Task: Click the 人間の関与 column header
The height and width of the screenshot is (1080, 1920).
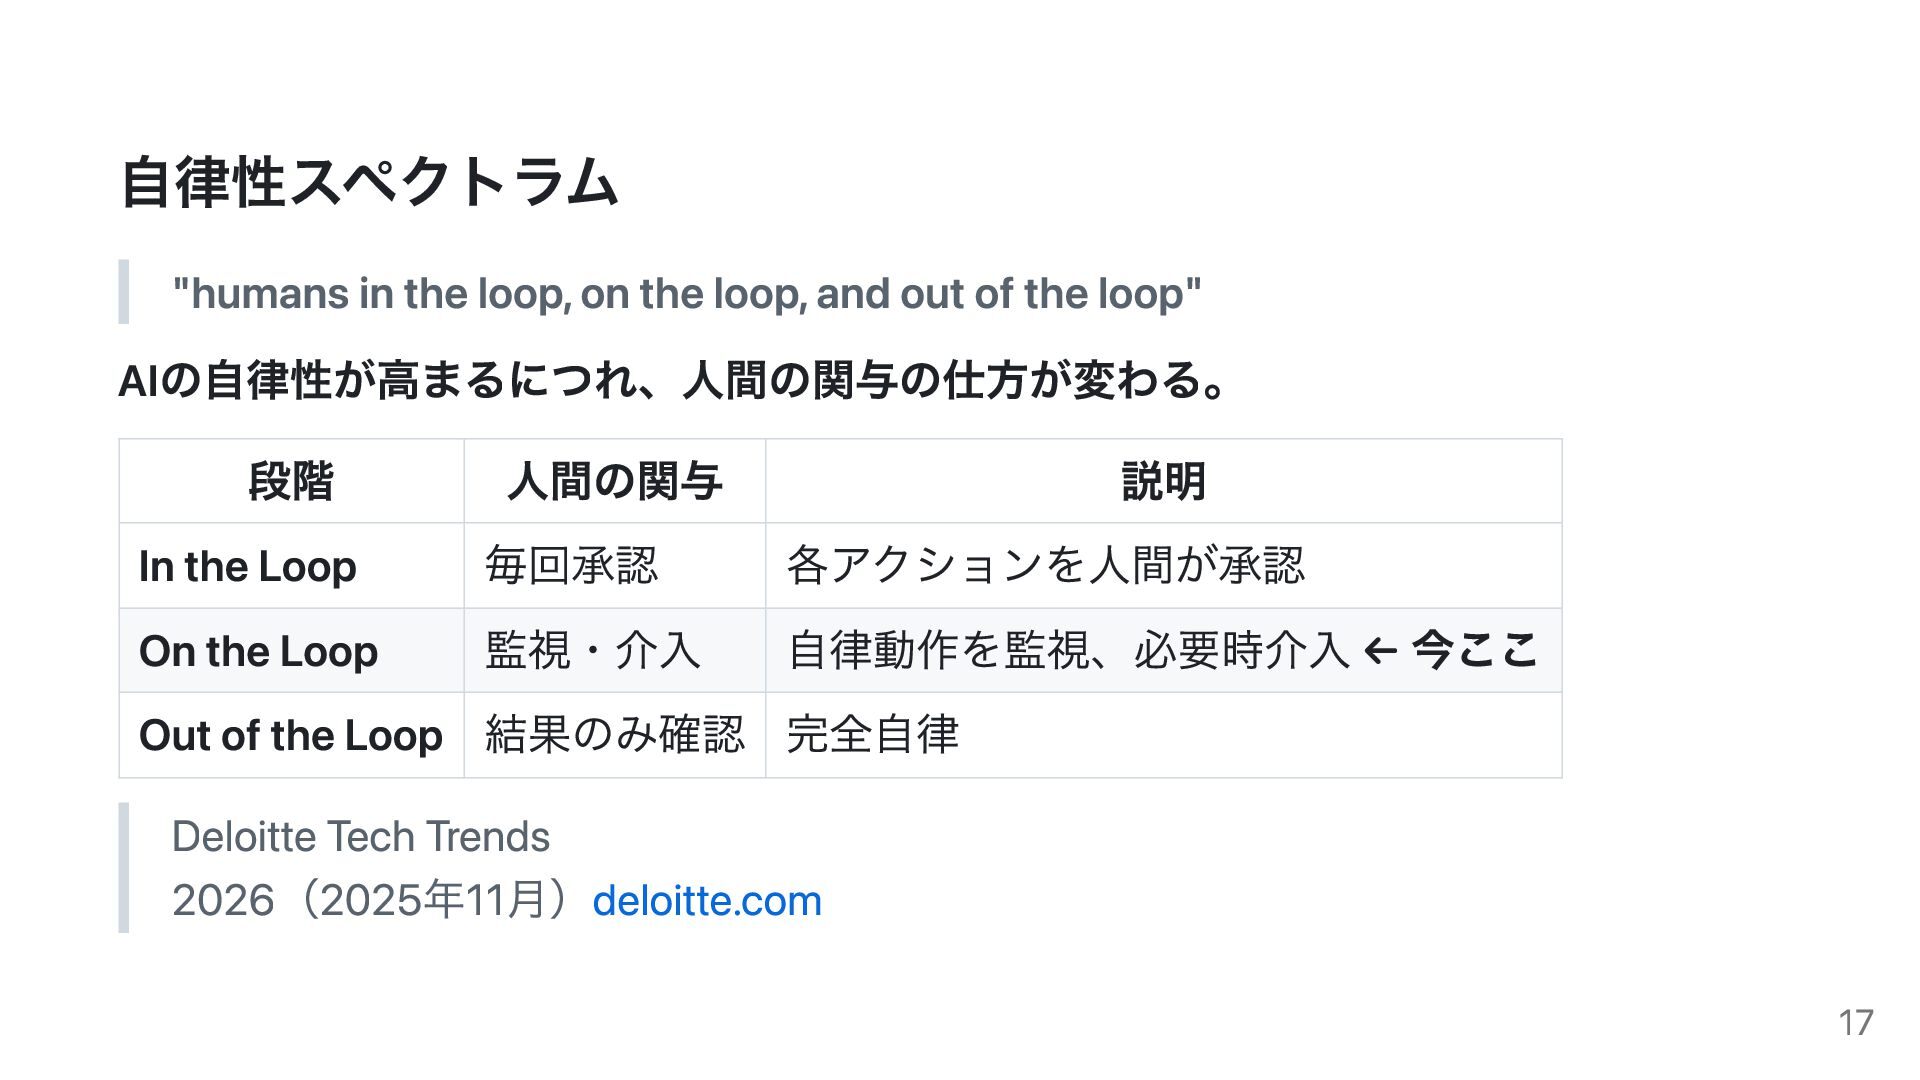Action: [x=614, y=481]
